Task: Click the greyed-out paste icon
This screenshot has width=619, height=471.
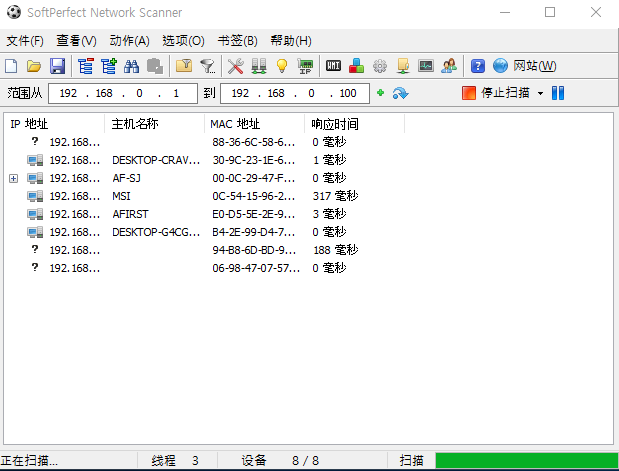Action: (155, 66)
